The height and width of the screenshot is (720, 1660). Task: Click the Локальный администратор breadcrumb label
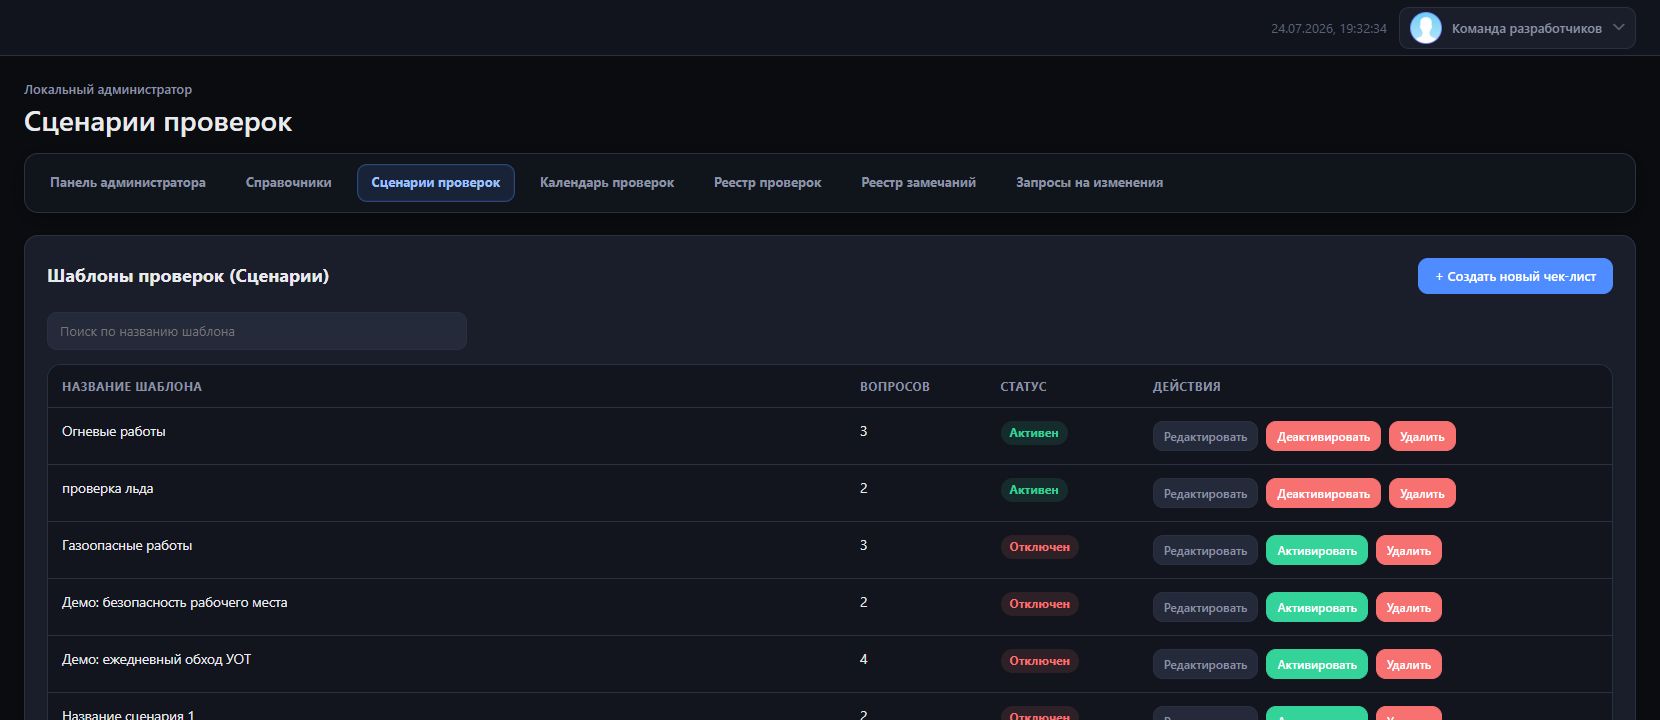[108, 90]
